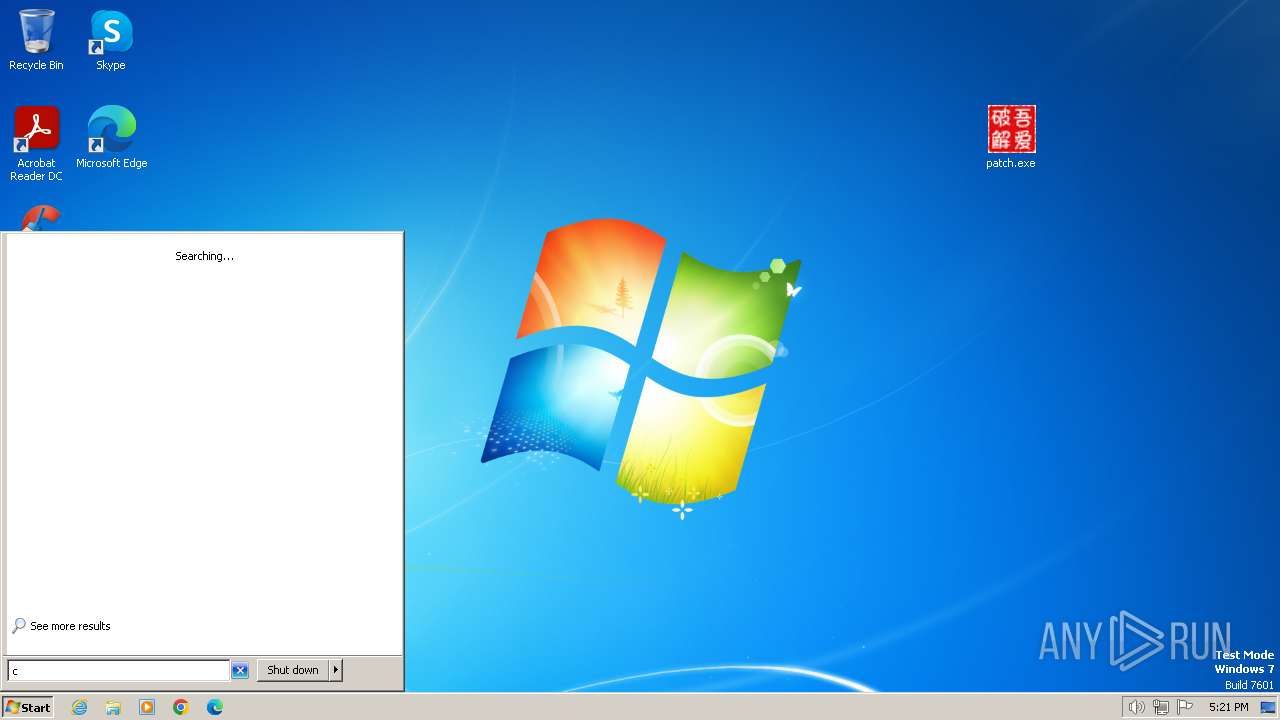Click the Shut down button

click(x=293, y=670)
